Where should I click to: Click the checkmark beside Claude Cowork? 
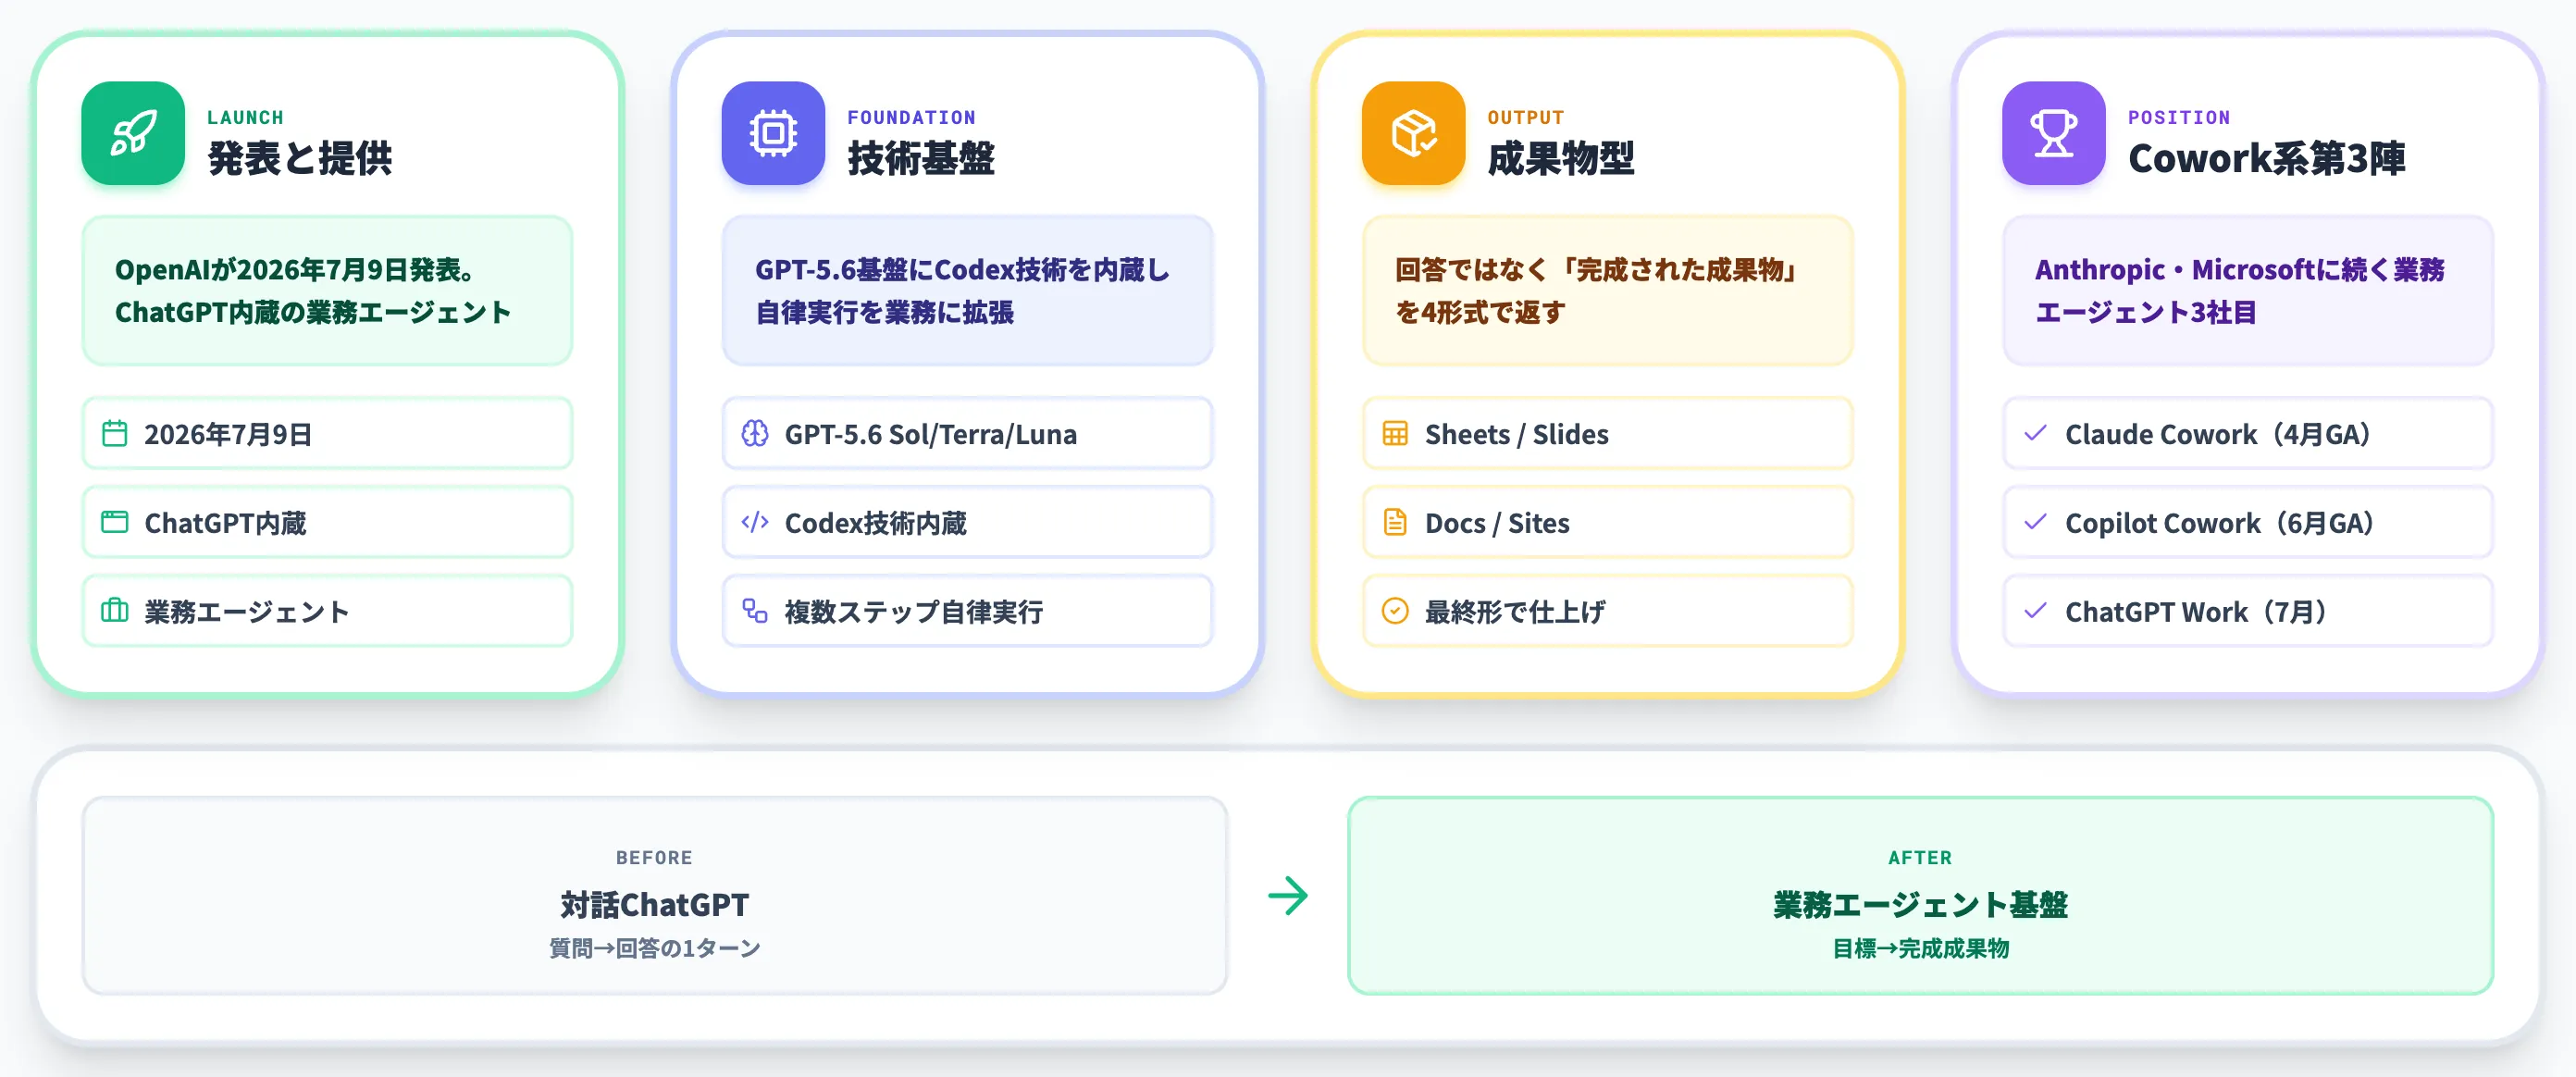(2035, 434)
